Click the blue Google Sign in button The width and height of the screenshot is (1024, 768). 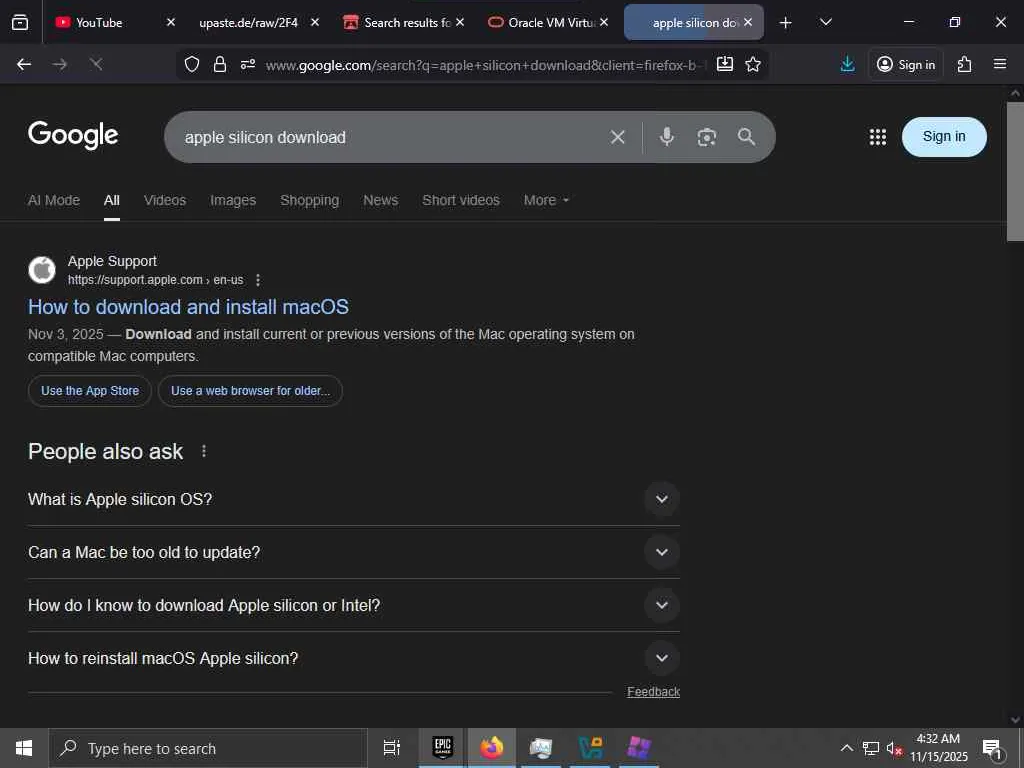coord(944,136)
